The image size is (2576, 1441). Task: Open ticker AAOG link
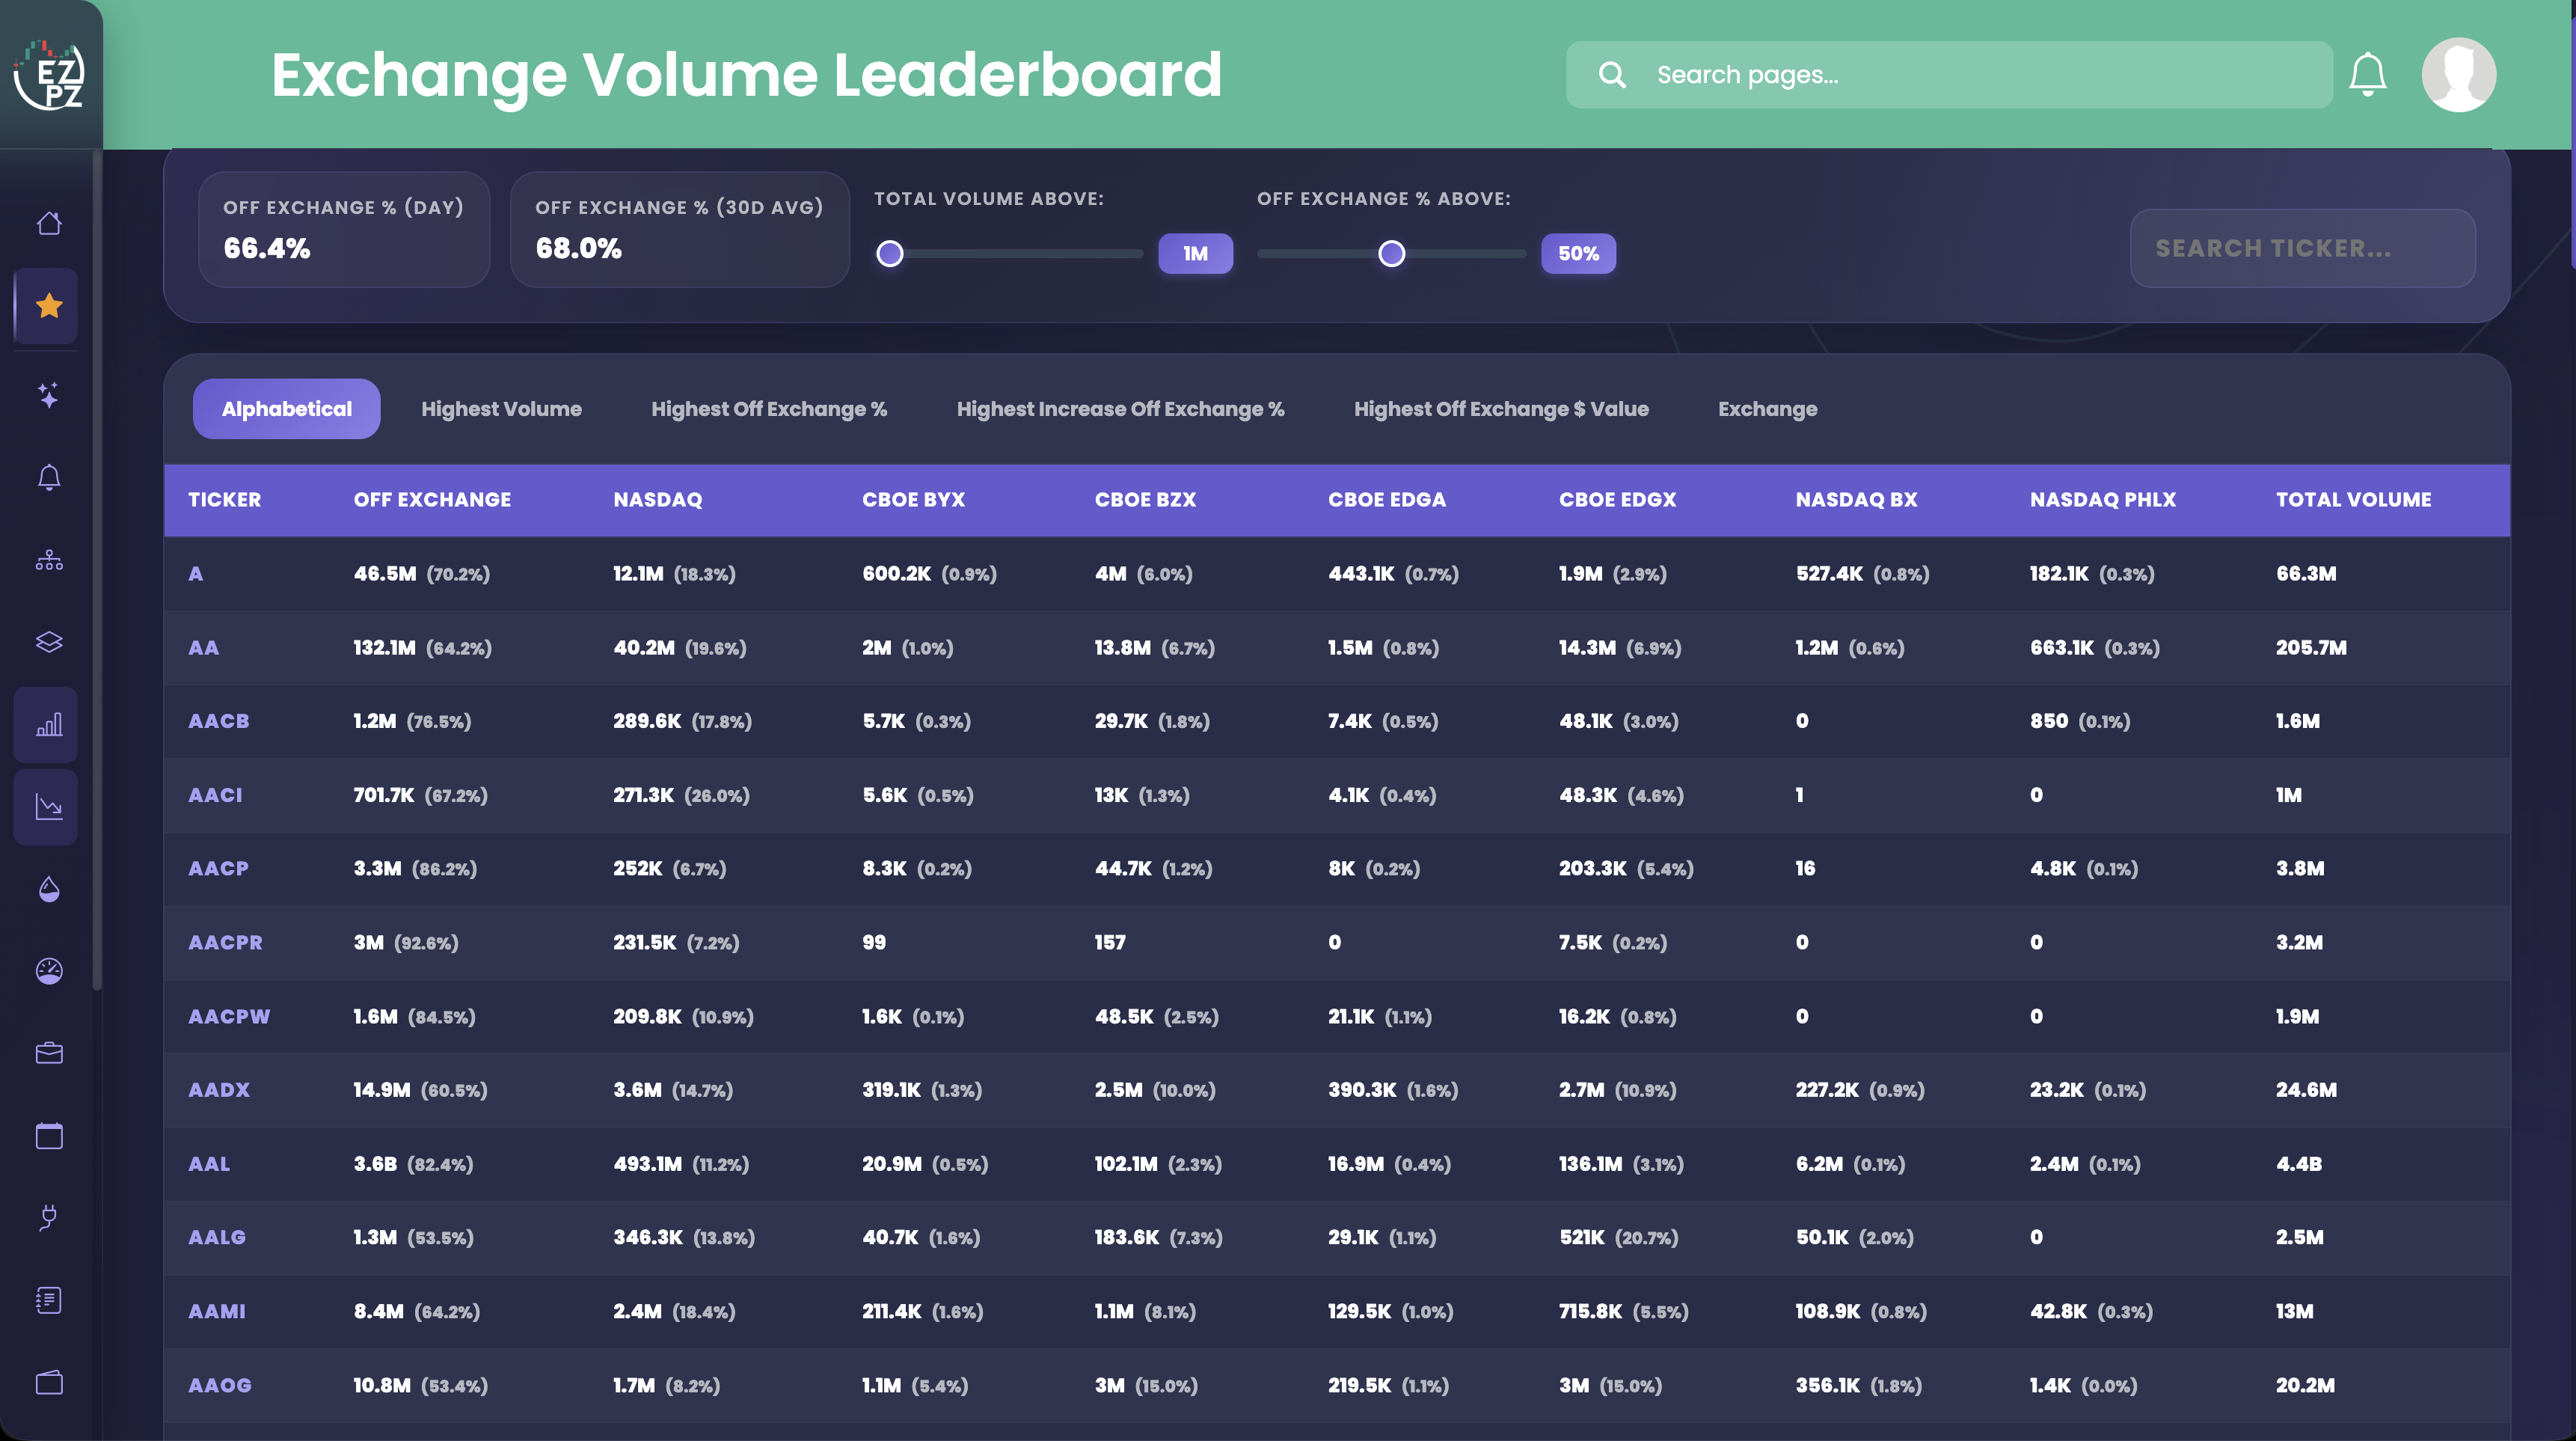[220, 1386]
